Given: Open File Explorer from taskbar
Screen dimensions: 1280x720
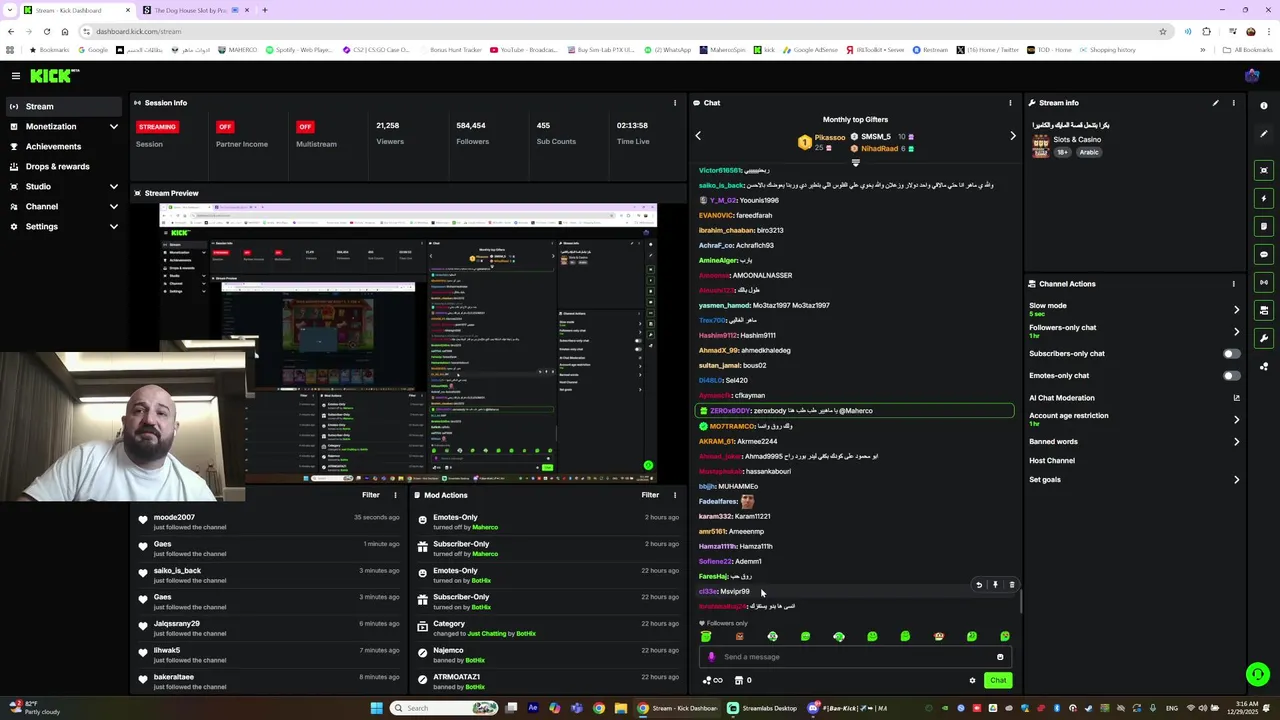Looking at the screenshot, I should [621, 708].
